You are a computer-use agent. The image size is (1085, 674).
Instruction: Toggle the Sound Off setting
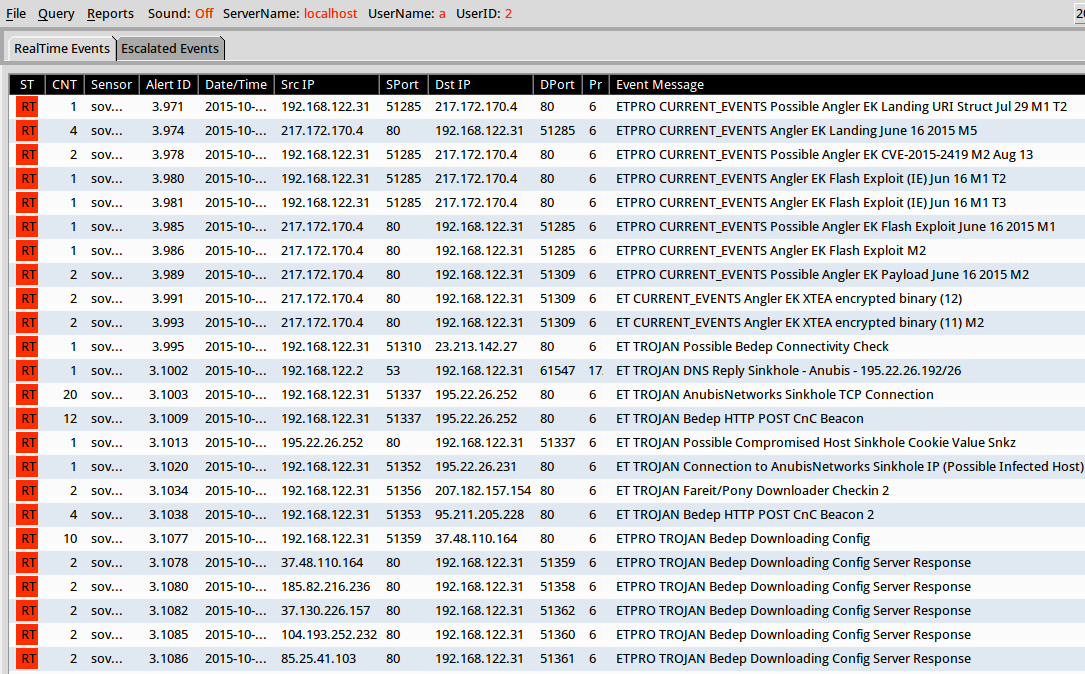(x=203, y=14)
